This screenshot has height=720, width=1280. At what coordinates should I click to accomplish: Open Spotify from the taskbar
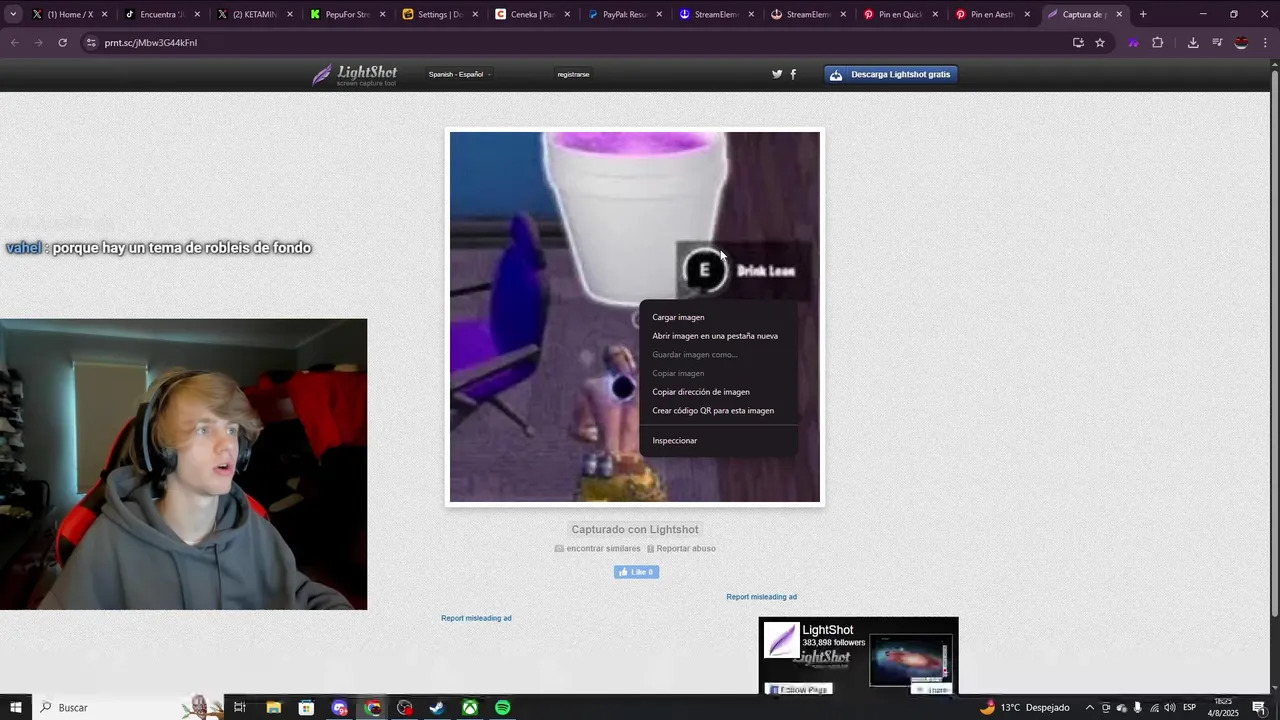point(503,707)
